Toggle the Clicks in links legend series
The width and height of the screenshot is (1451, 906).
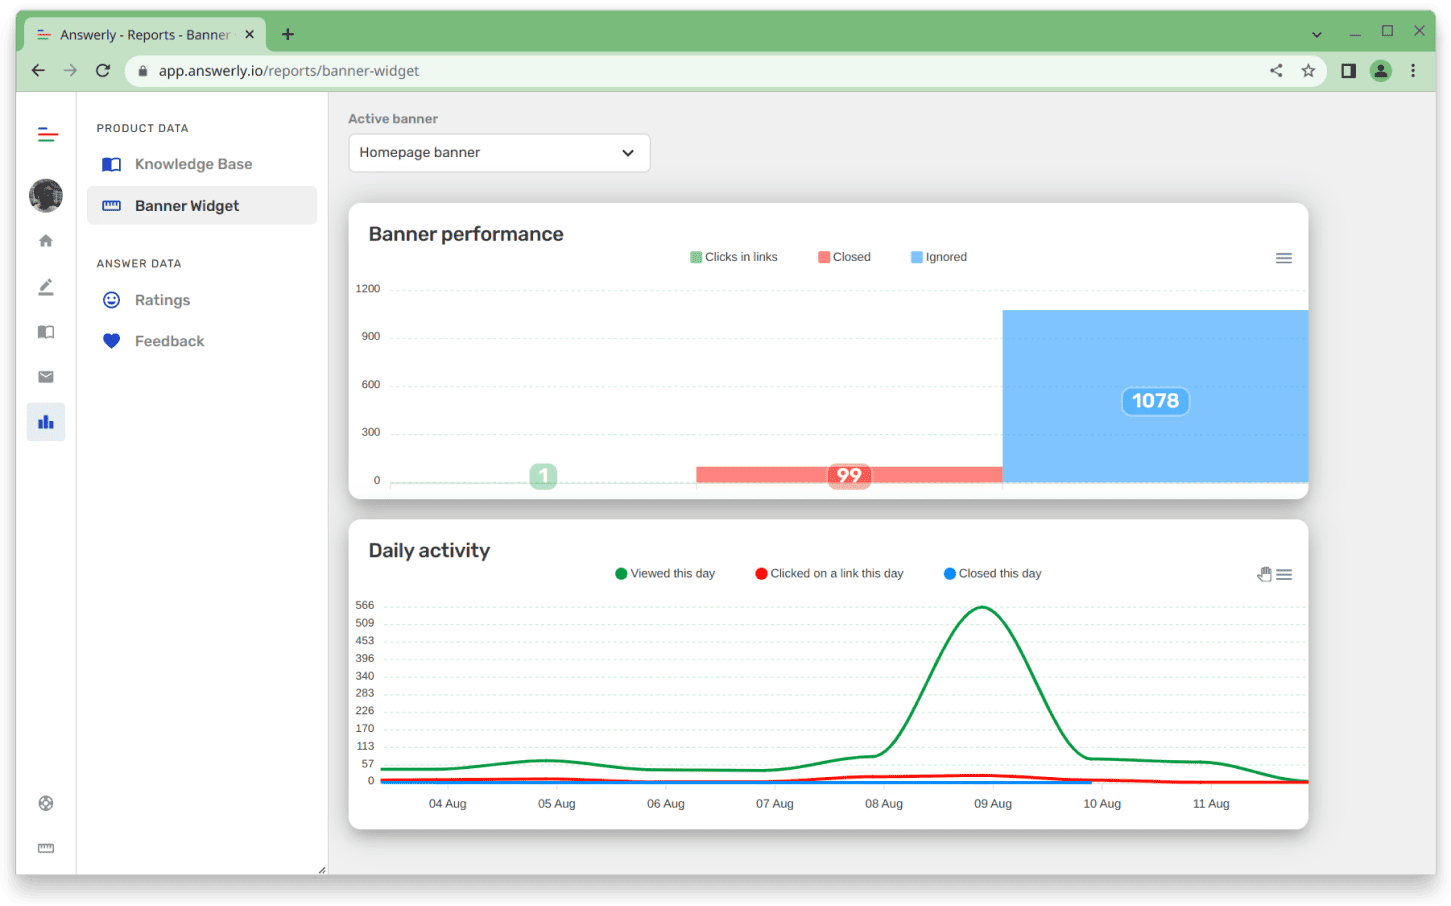[734, 257]
